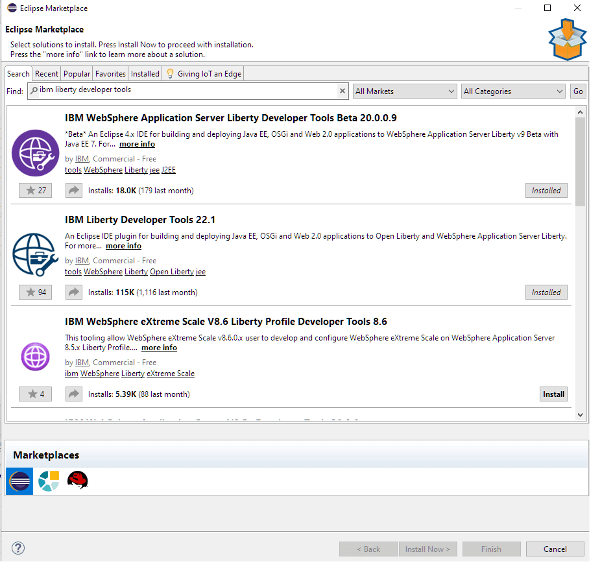Switch to the Popular tab

coord(76,74)
